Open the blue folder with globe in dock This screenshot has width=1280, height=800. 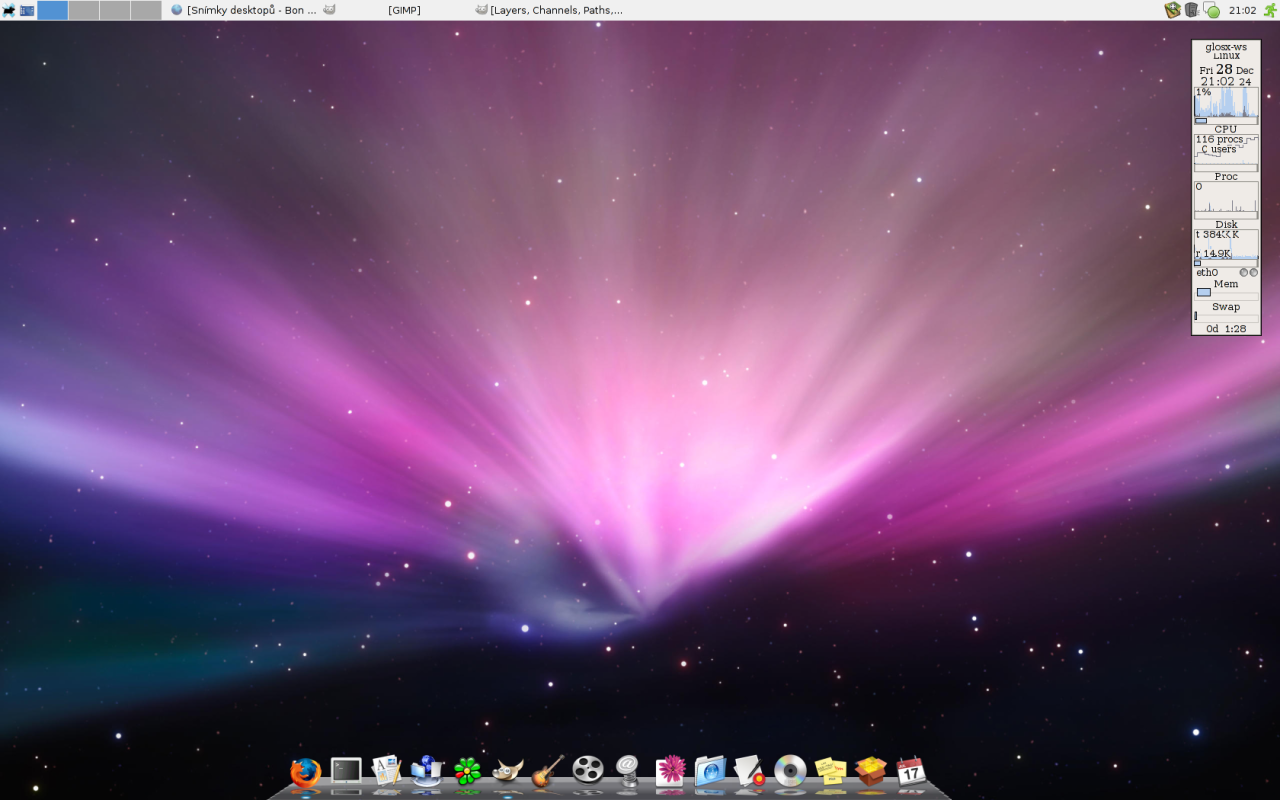(x=710, y=771)
